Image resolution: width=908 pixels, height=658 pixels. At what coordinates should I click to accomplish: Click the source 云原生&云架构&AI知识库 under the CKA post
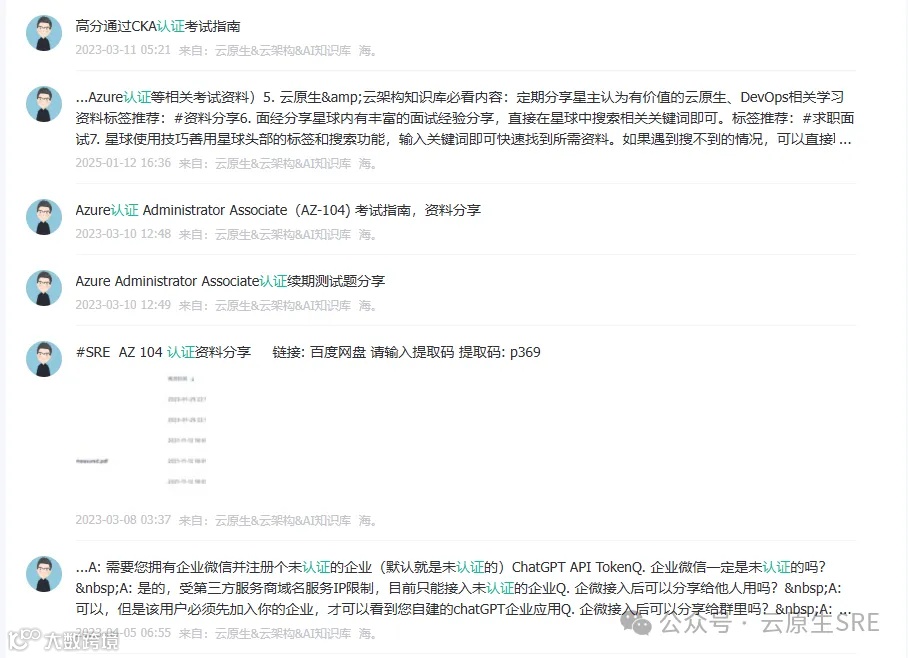(x=283, y=50)
